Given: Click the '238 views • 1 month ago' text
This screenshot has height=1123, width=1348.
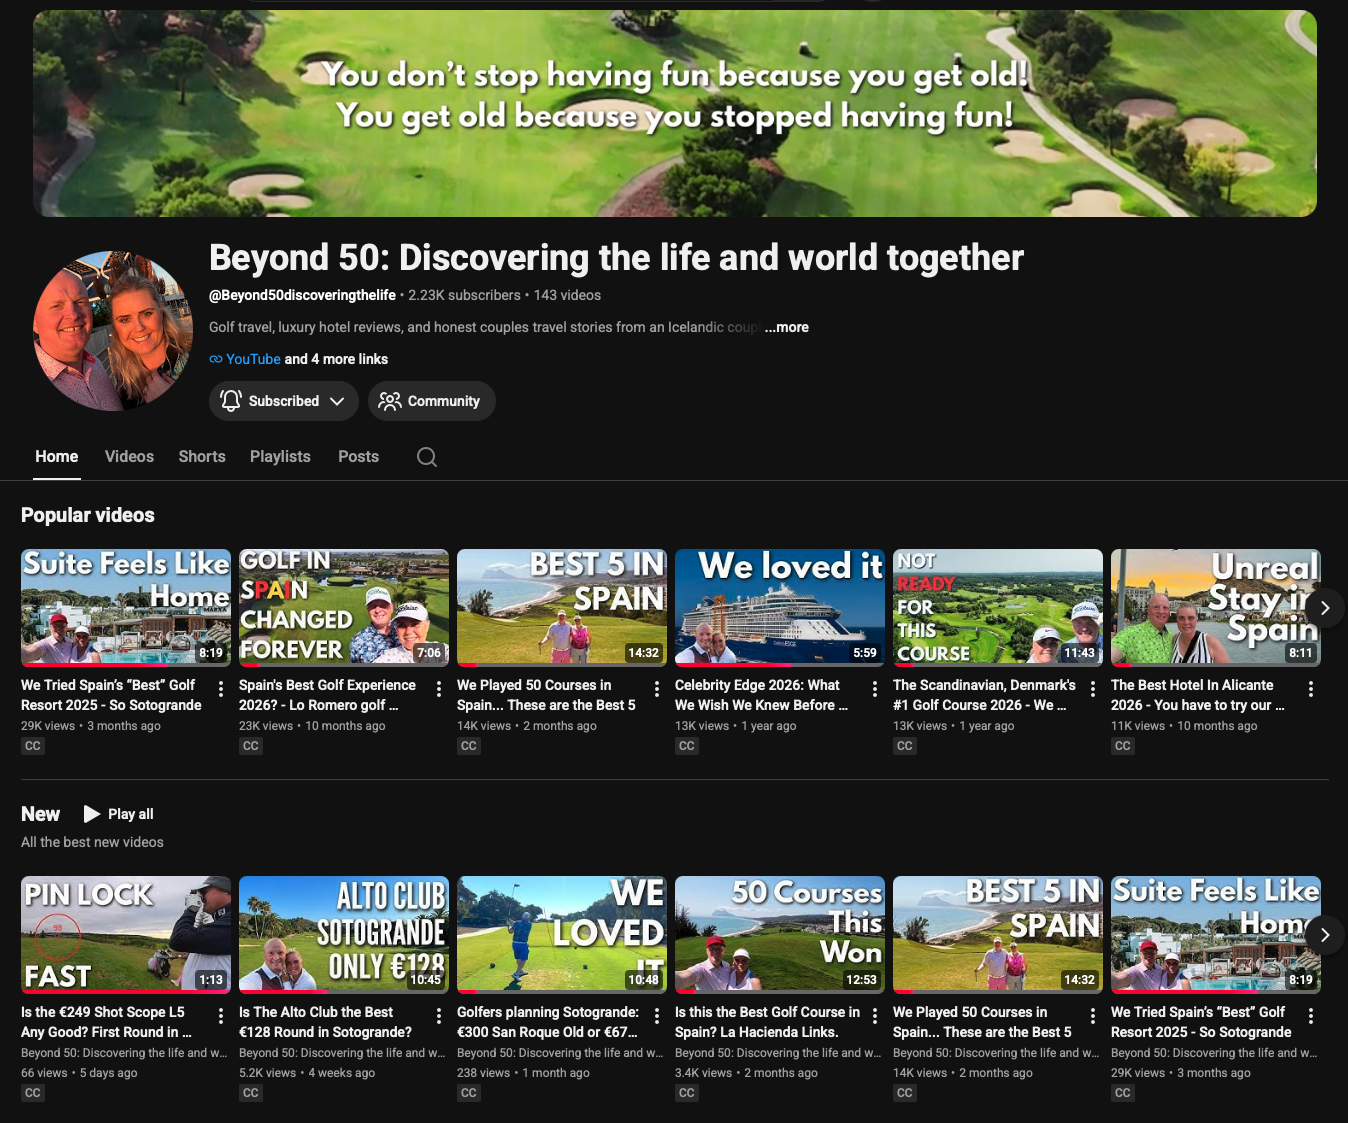Looking at the screenshot, I should [523, 1073].
